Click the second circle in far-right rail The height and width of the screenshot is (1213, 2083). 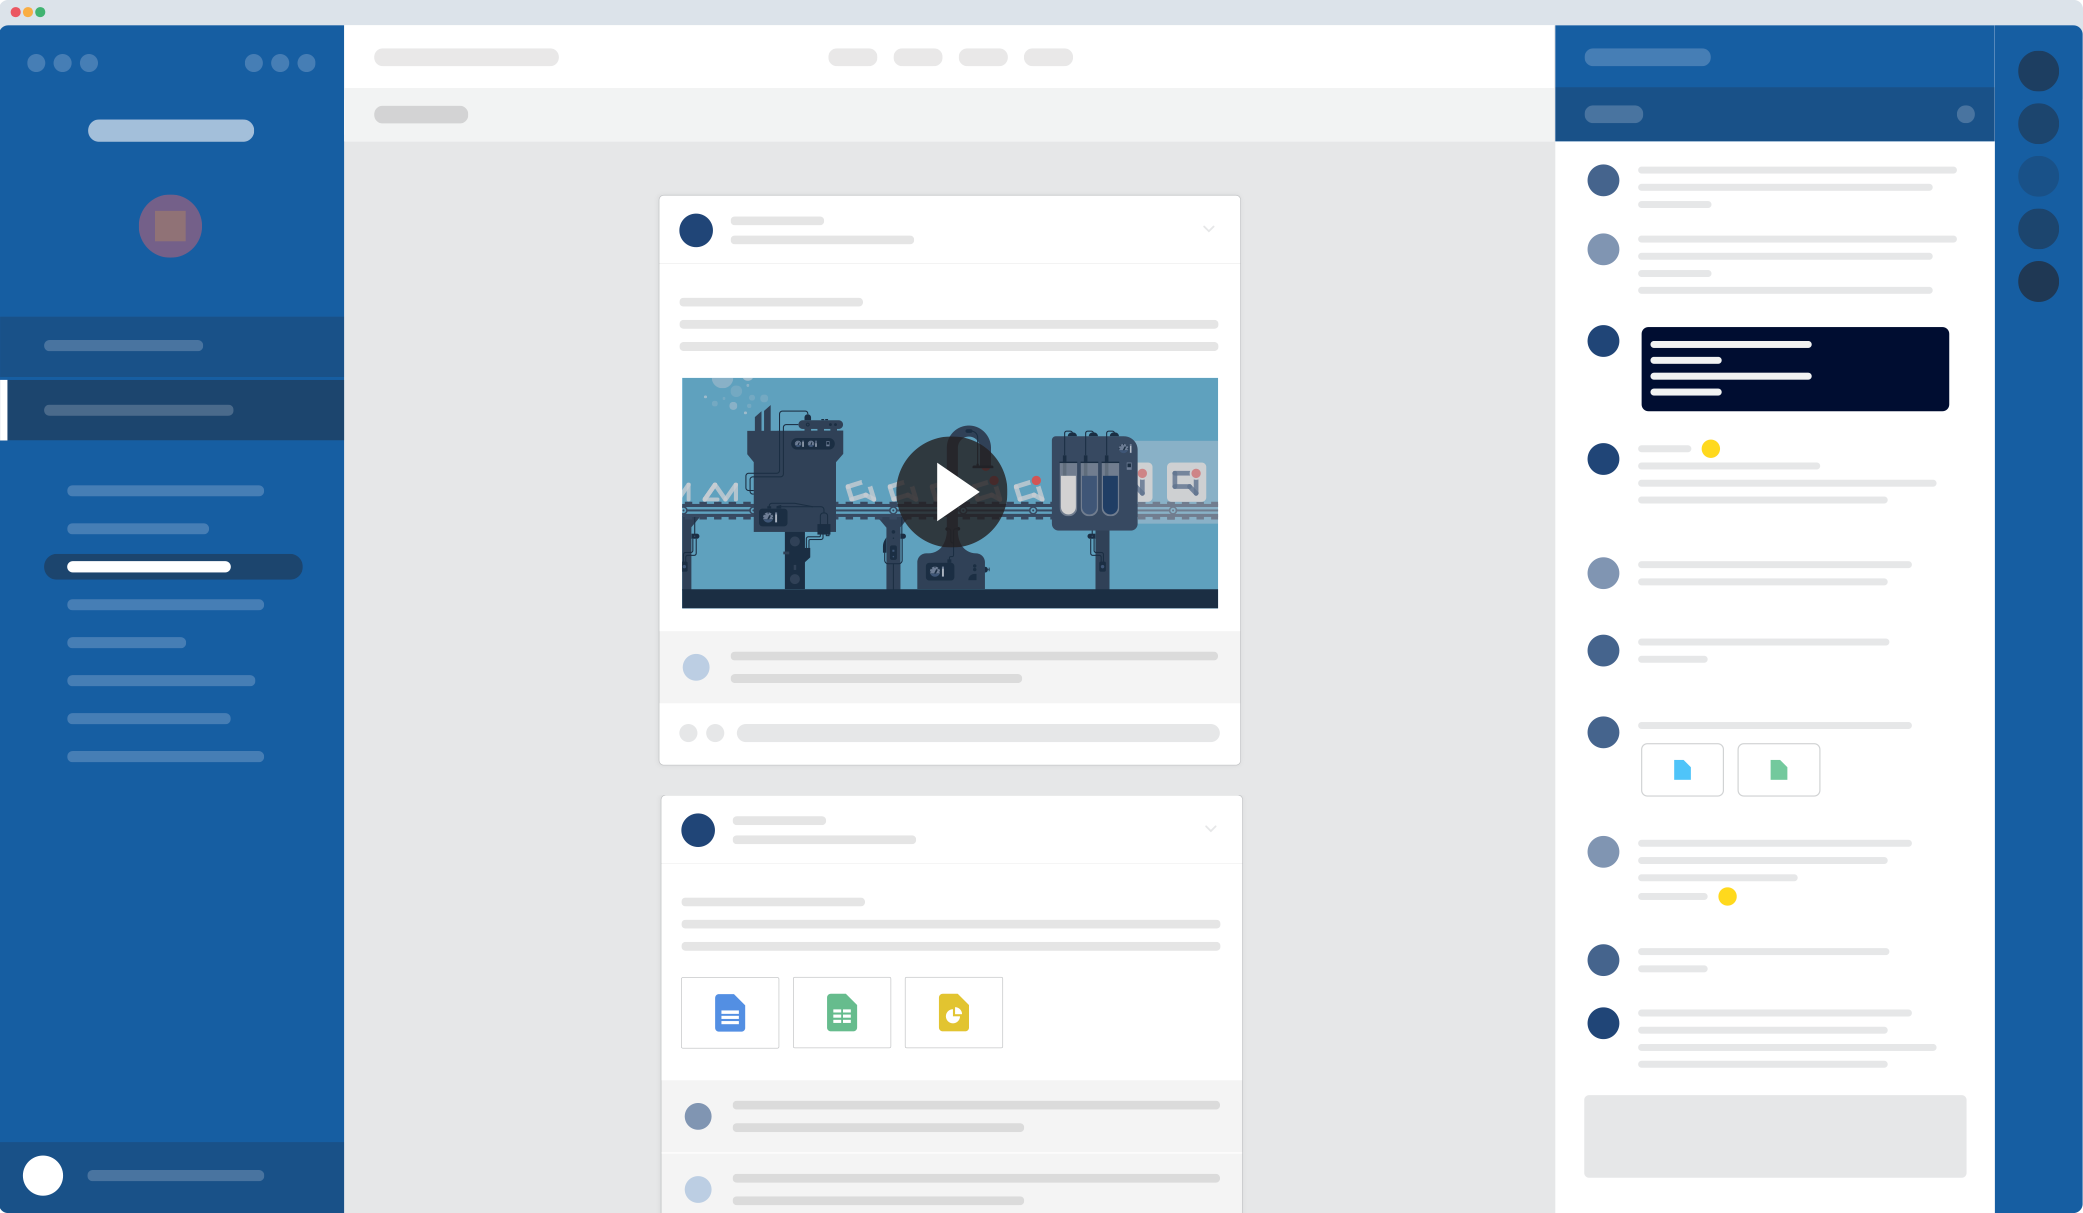point(2038,124)
